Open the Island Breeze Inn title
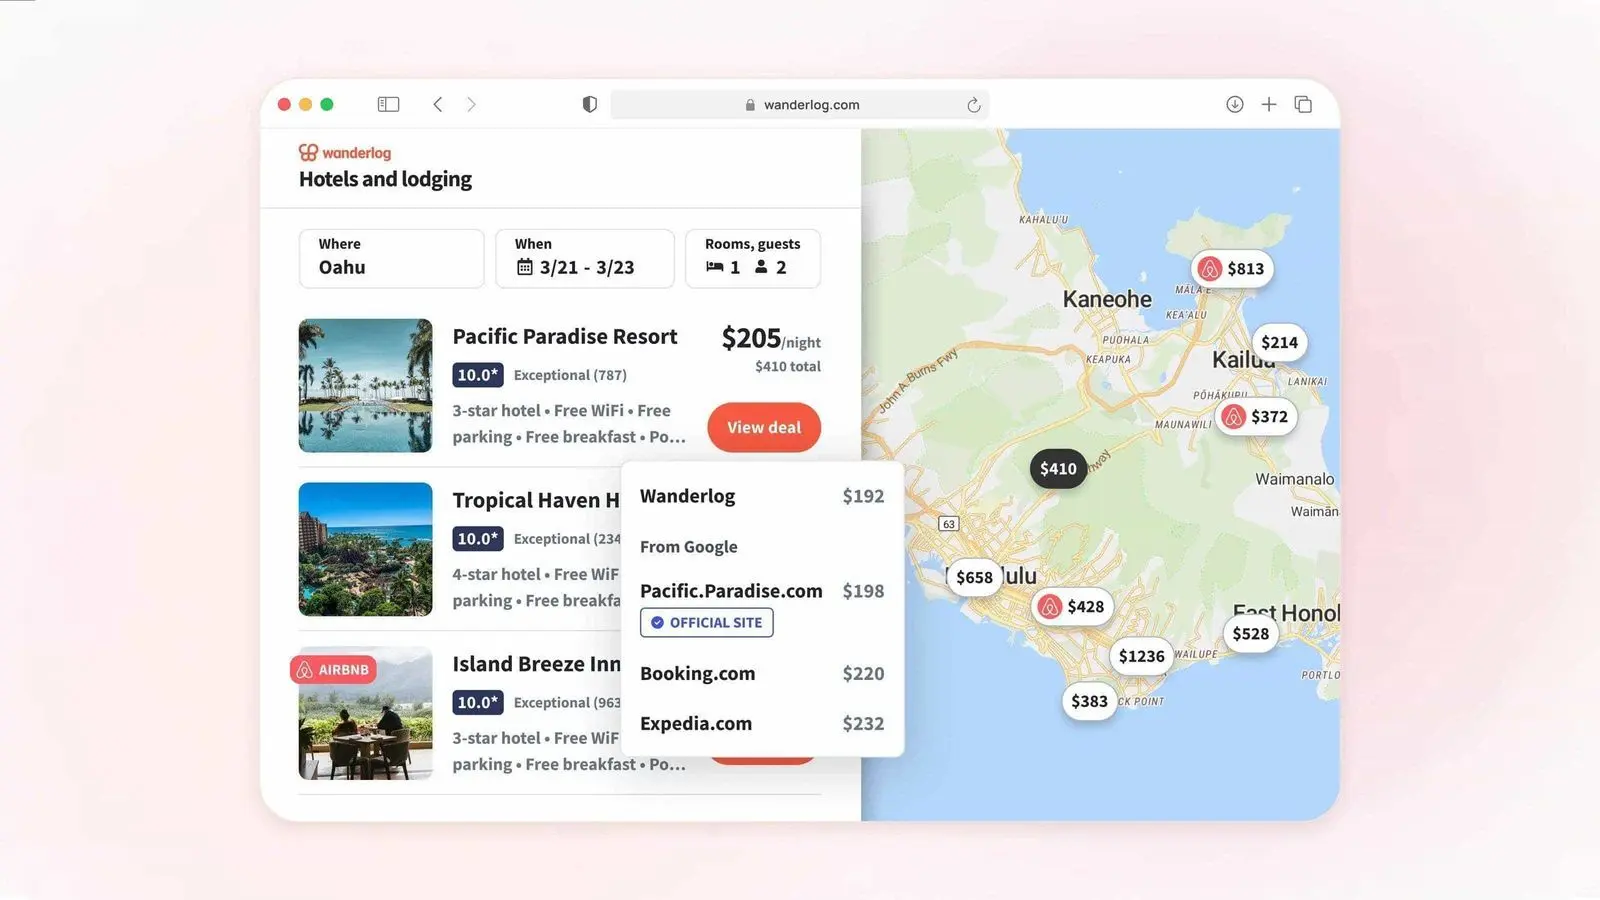The image size is (1600, 900). [536, 664]
